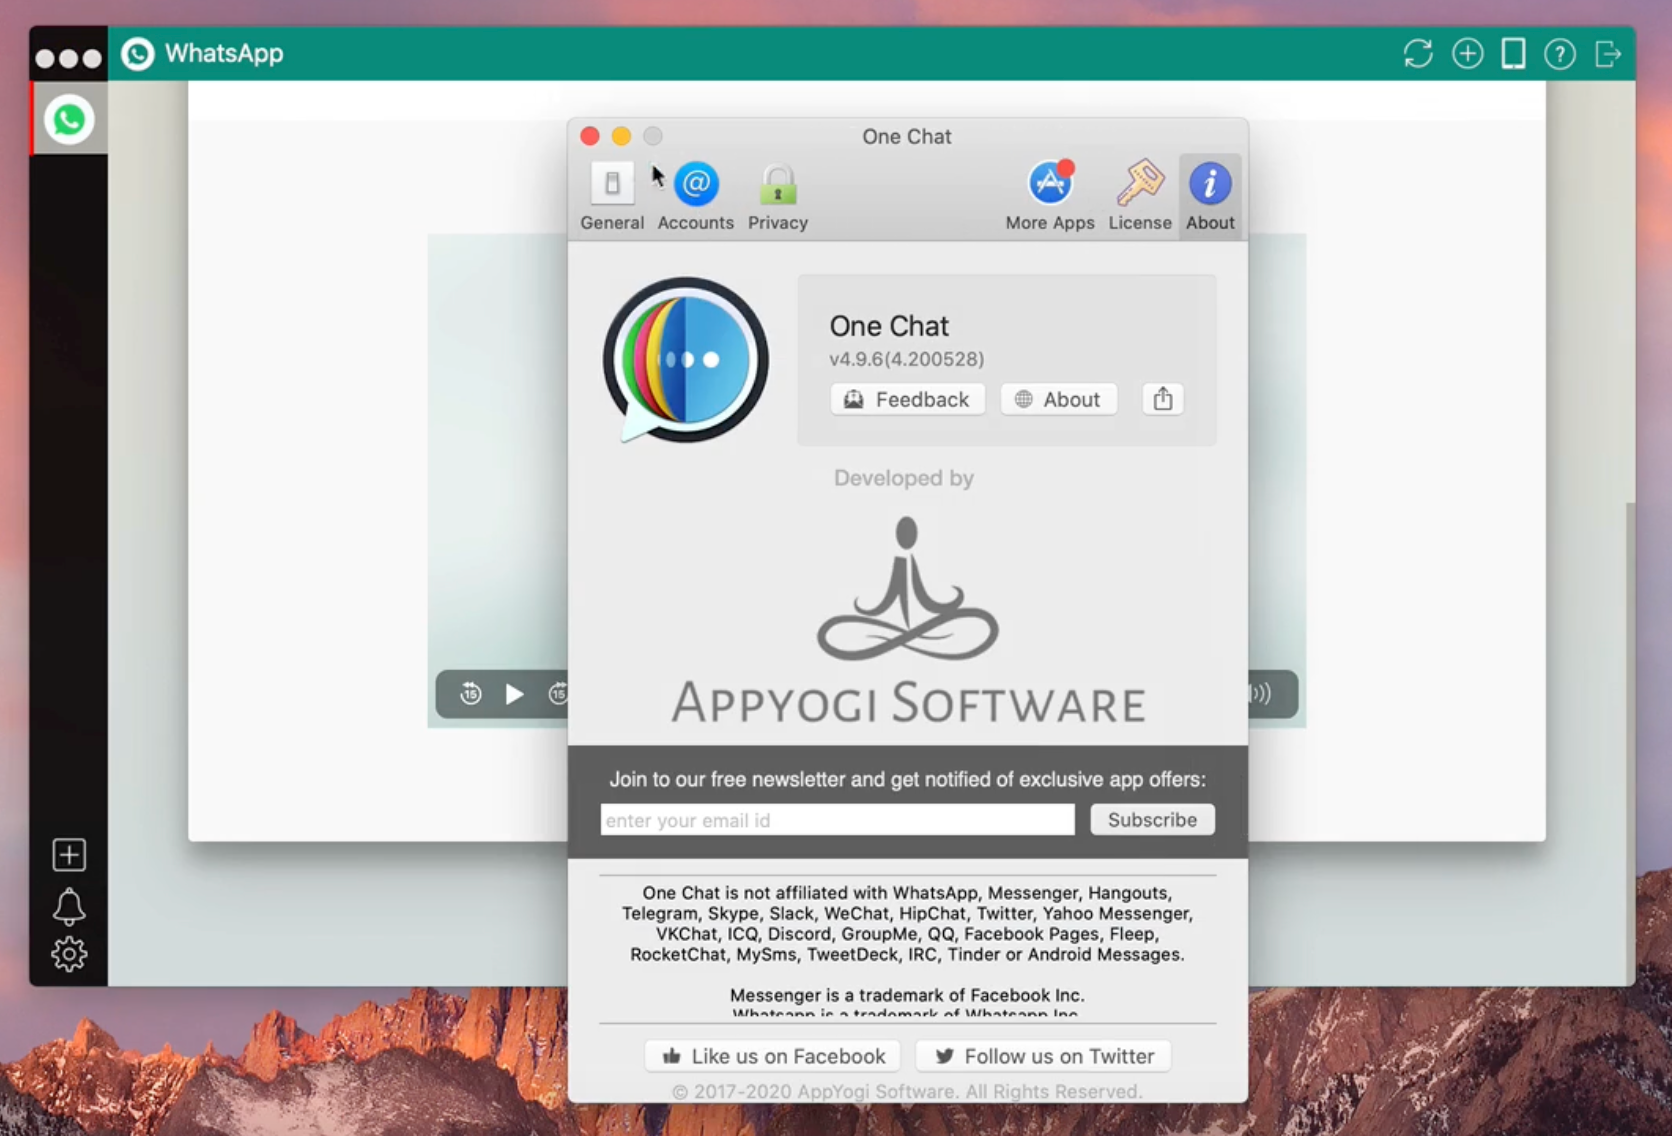Image resolution: width=1672 pixels, height=1136 pixels.
Task: Open the More Apps tab
Action: [x=1050, y=197]
